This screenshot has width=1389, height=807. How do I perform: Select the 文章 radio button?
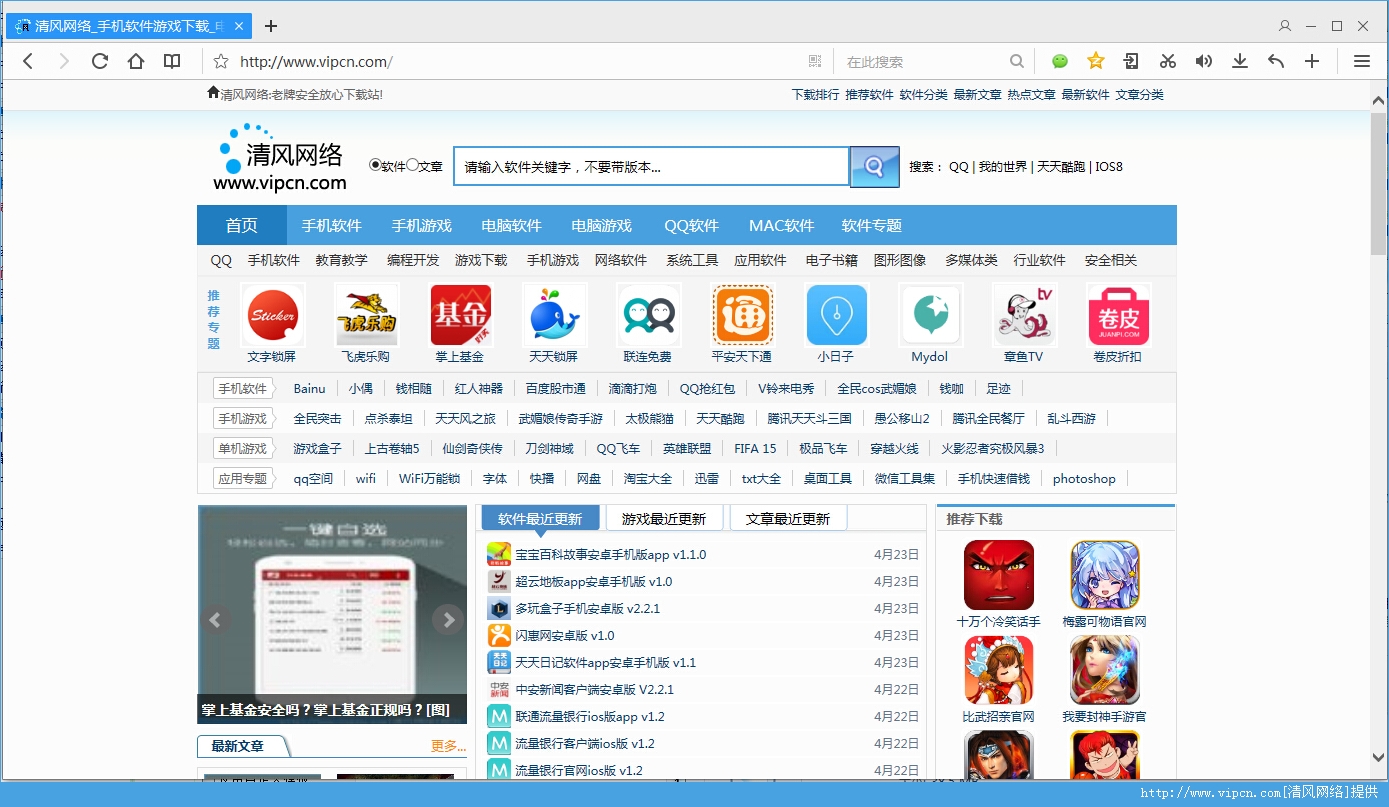coord(412,165)
